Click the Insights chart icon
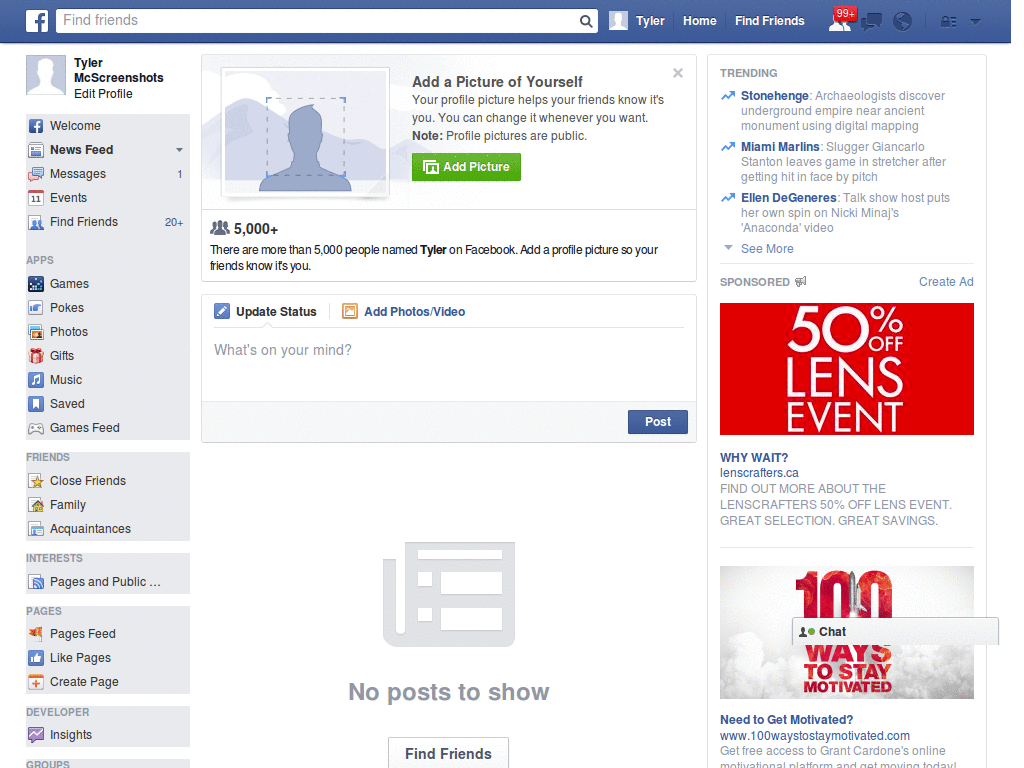This screenshot has height=768, width=1024. (36, 735)
